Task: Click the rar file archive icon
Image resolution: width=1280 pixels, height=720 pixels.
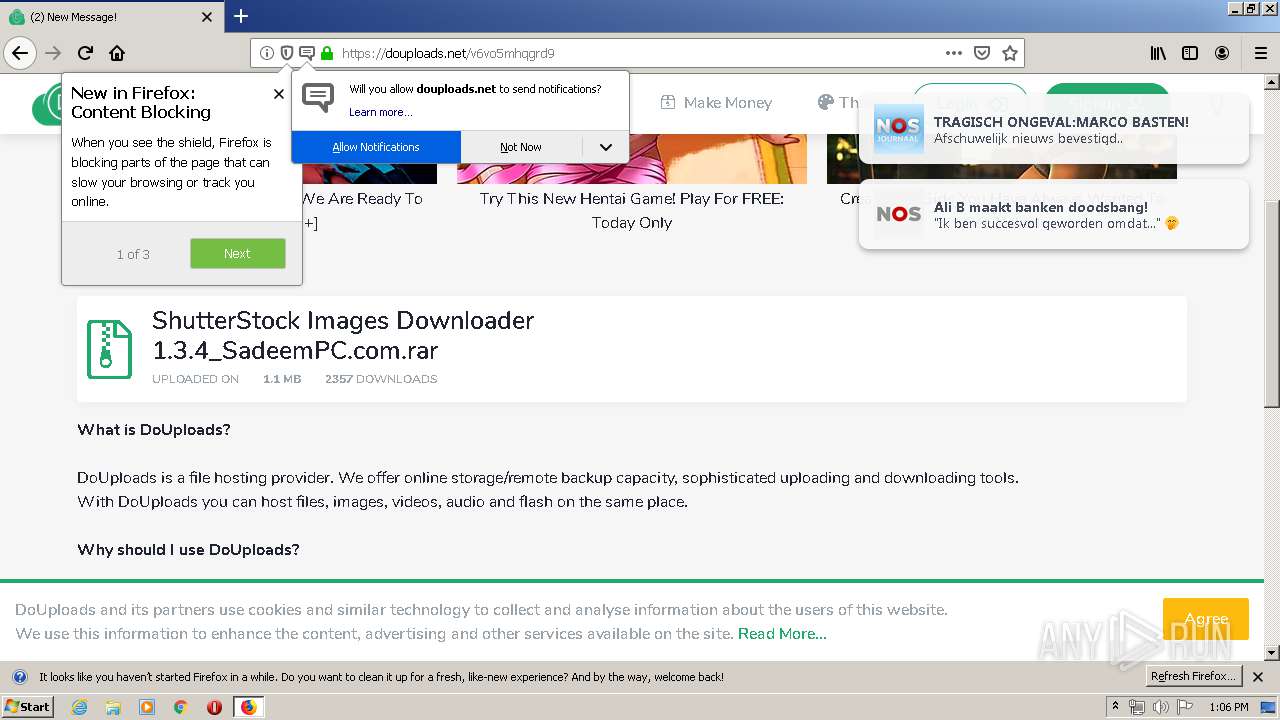Action: 109,349
